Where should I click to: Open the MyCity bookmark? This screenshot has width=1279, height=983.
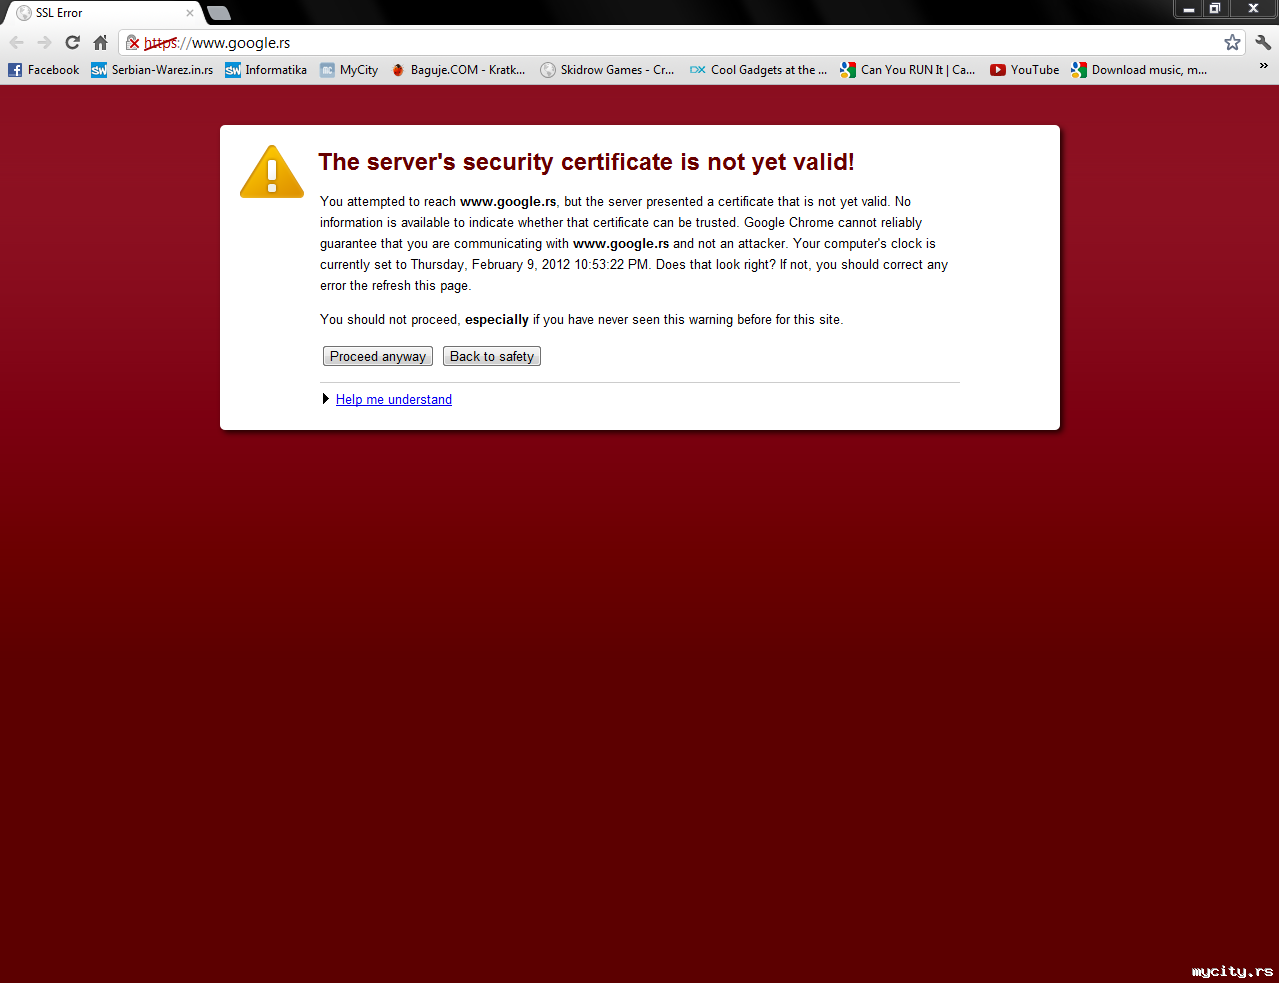[x=349, y=70]
